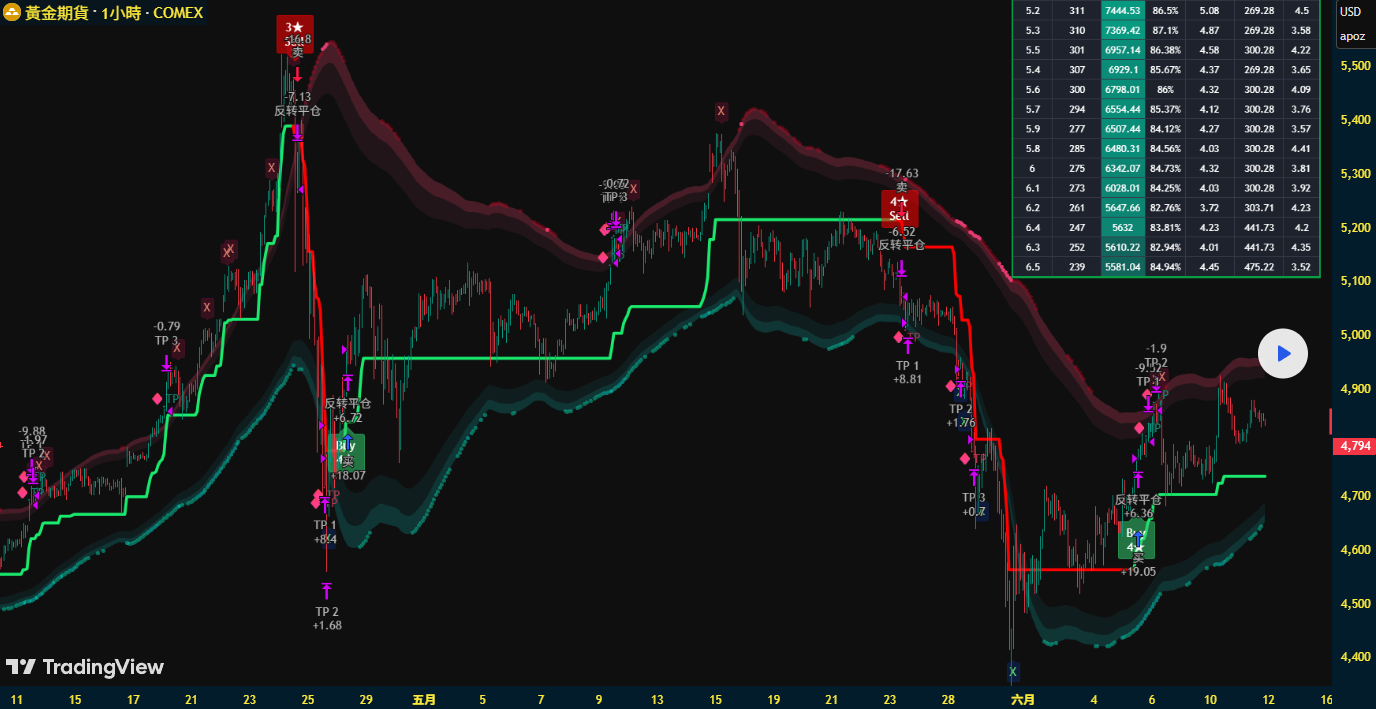The image size is (1376, 709).
Task: Select the -17.63 value above 4★ Sell
Action: [902, 173]
